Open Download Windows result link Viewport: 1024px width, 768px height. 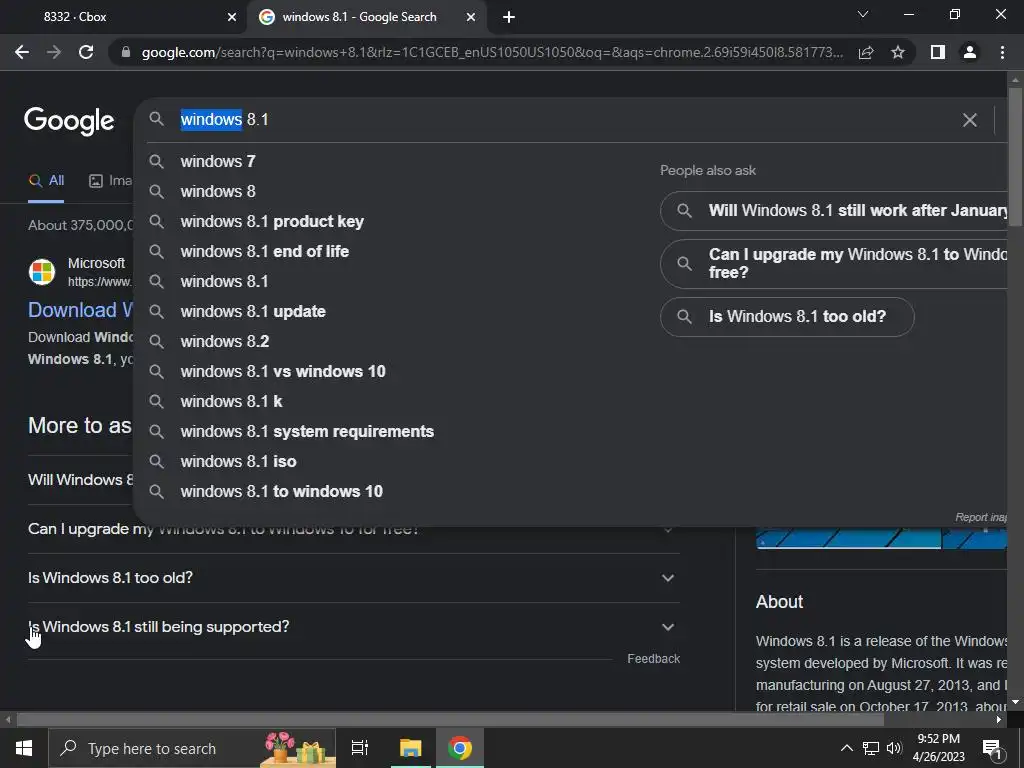click(x=81, y=310)
